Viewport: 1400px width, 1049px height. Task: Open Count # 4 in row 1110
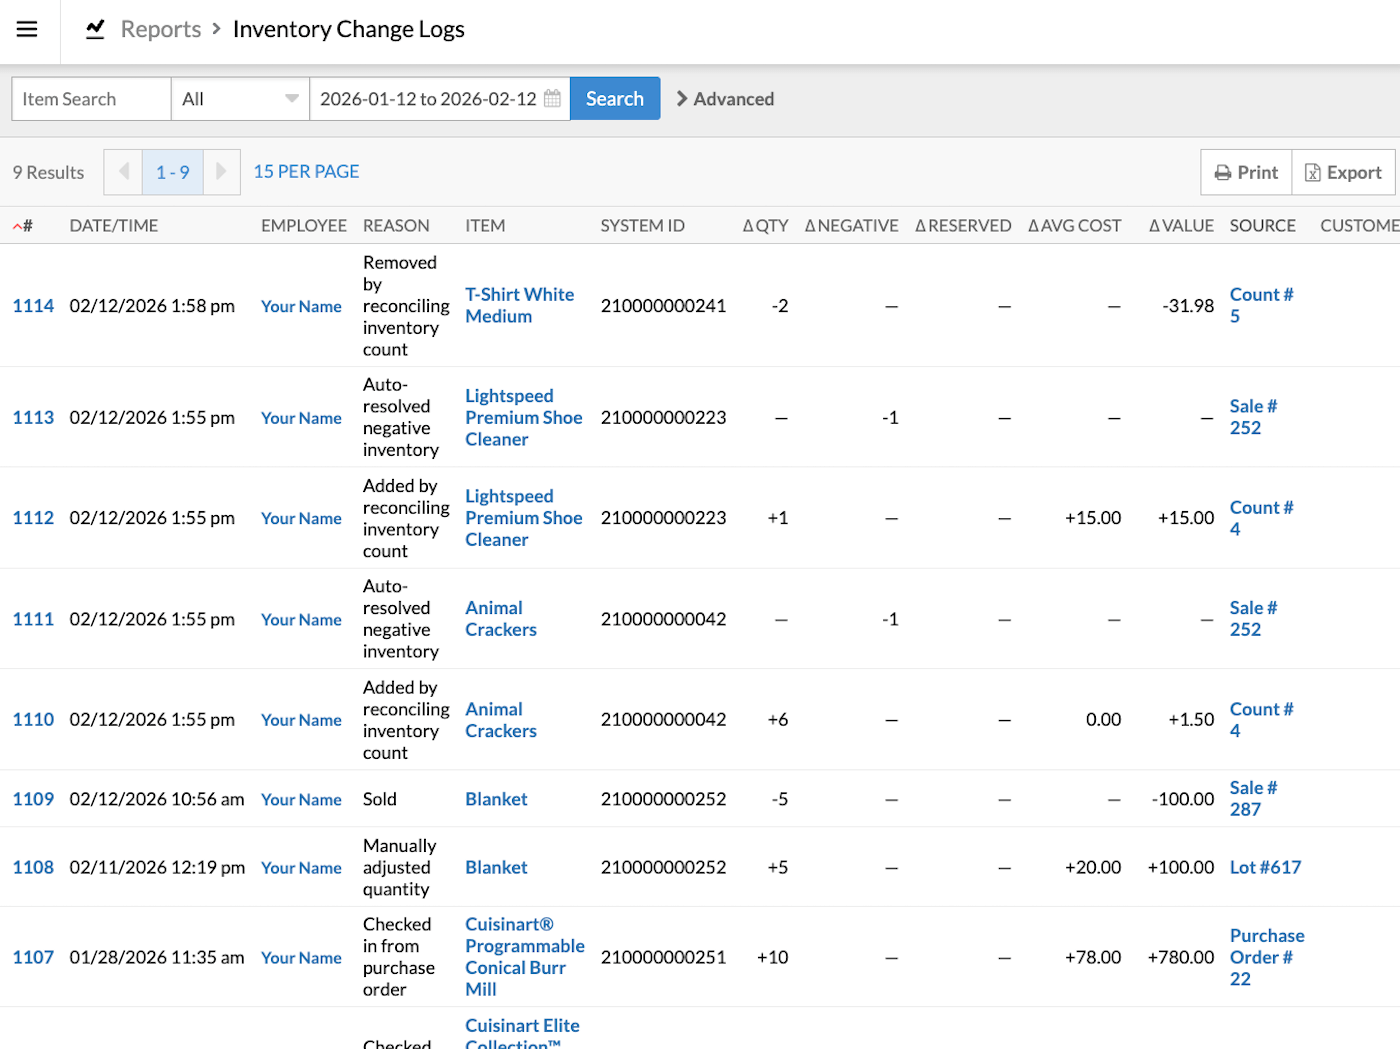(1262, 720)
